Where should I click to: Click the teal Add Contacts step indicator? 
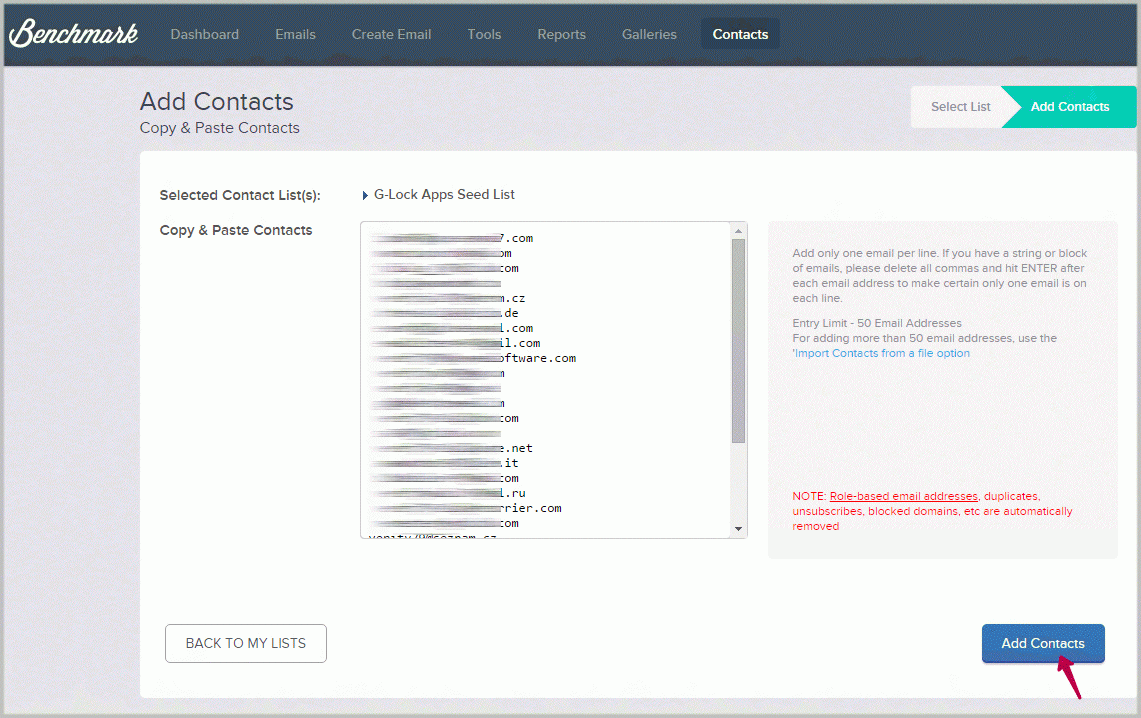pyautogui.click(x=1069, y=107)
